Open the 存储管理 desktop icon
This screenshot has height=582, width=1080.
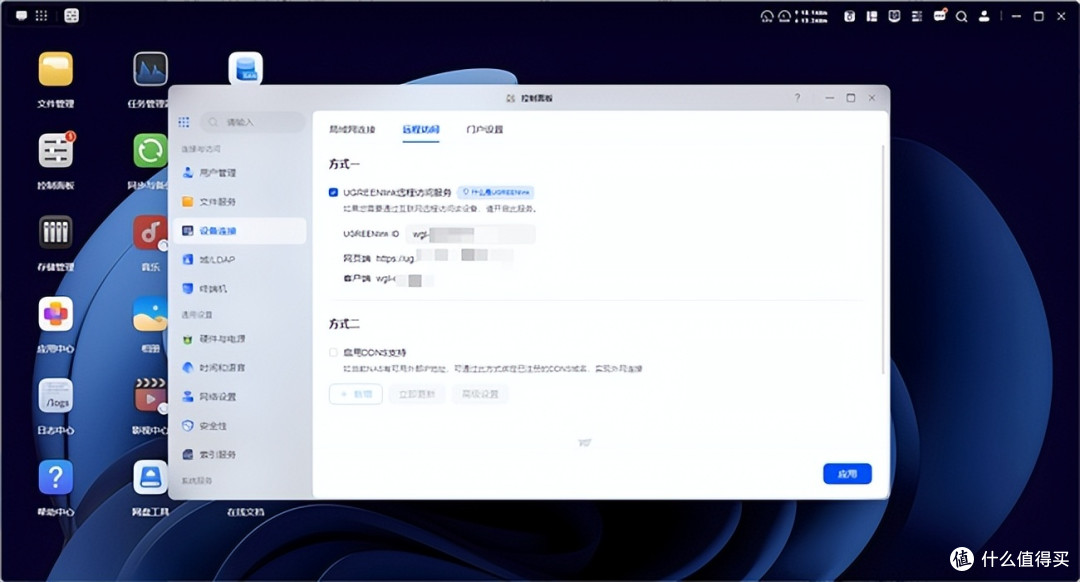point(56,233)
